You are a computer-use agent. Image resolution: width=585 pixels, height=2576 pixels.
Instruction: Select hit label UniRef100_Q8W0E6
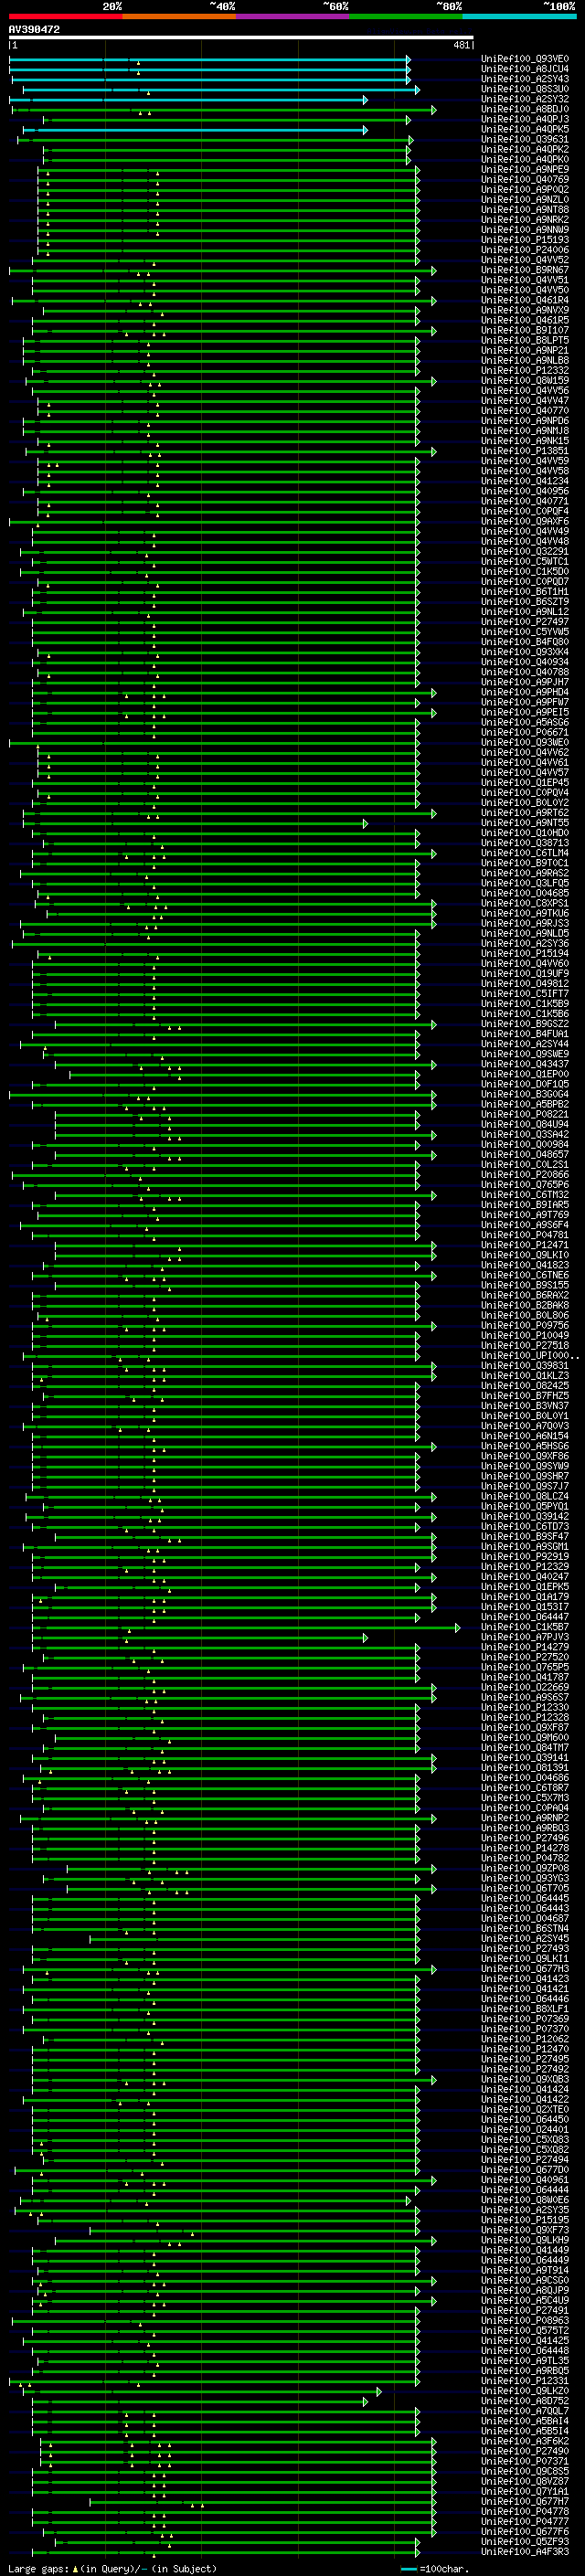525,2200
